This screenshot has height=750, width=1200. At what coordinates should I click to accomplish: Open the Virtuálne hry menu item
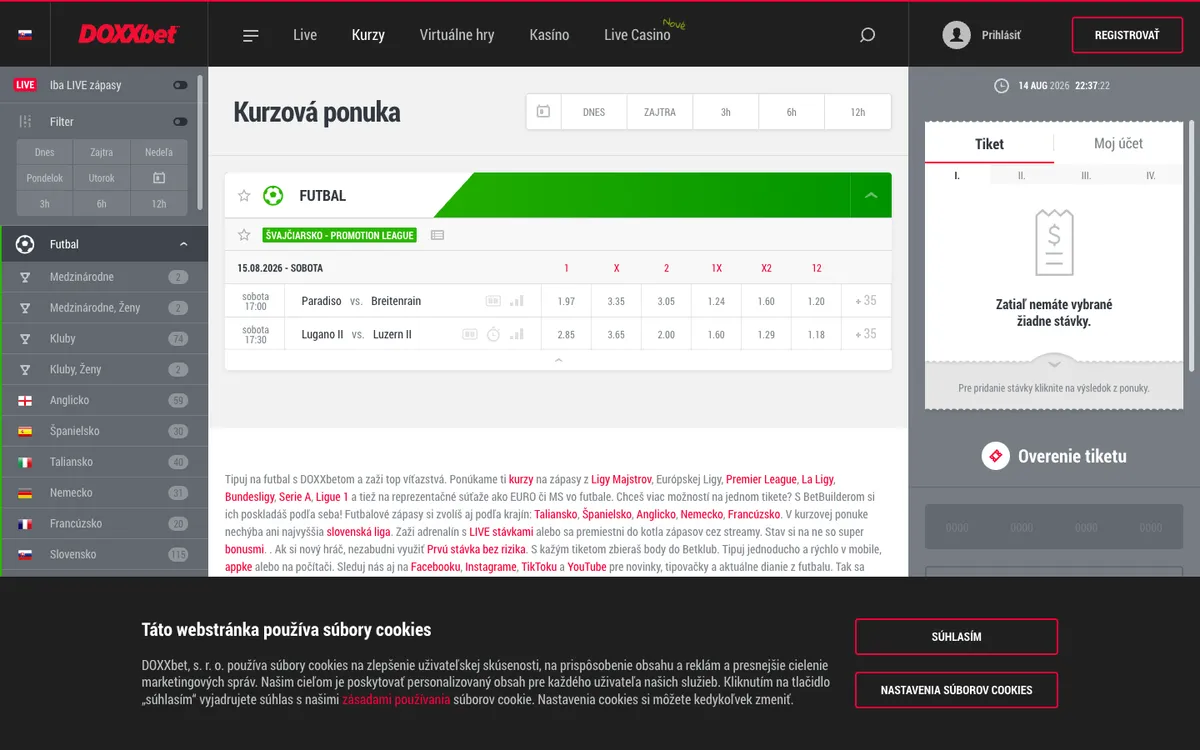point(457,35)
